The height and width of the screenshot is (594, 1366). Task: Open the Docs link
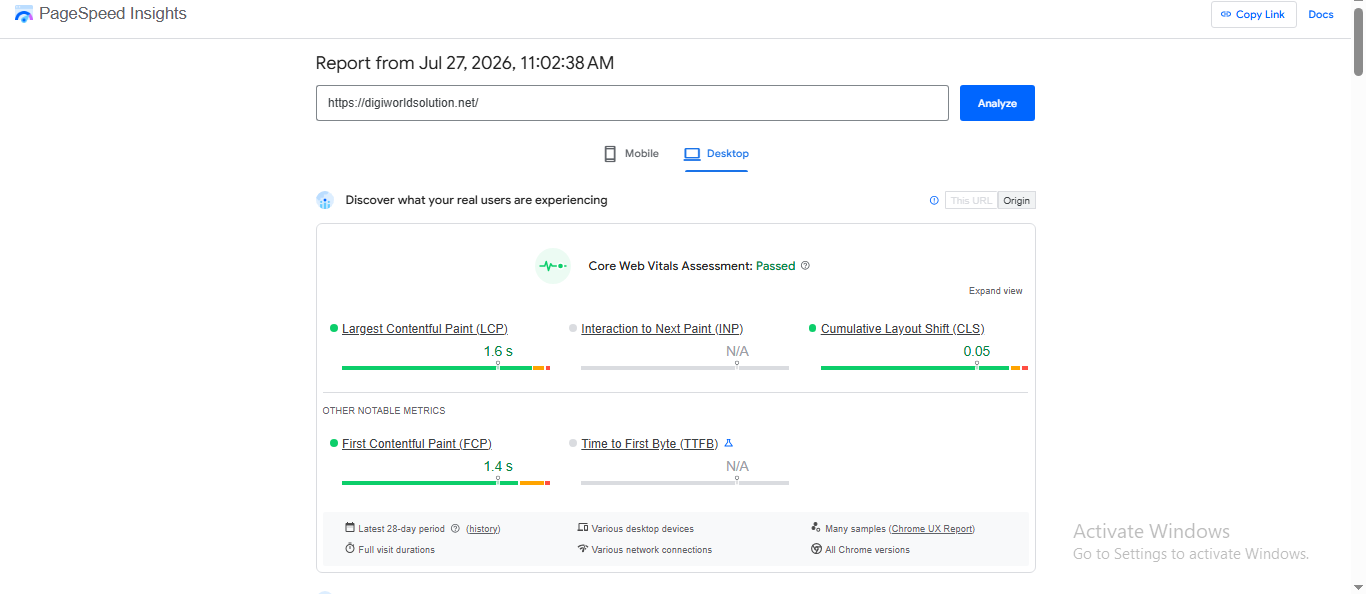[1321, 14]
